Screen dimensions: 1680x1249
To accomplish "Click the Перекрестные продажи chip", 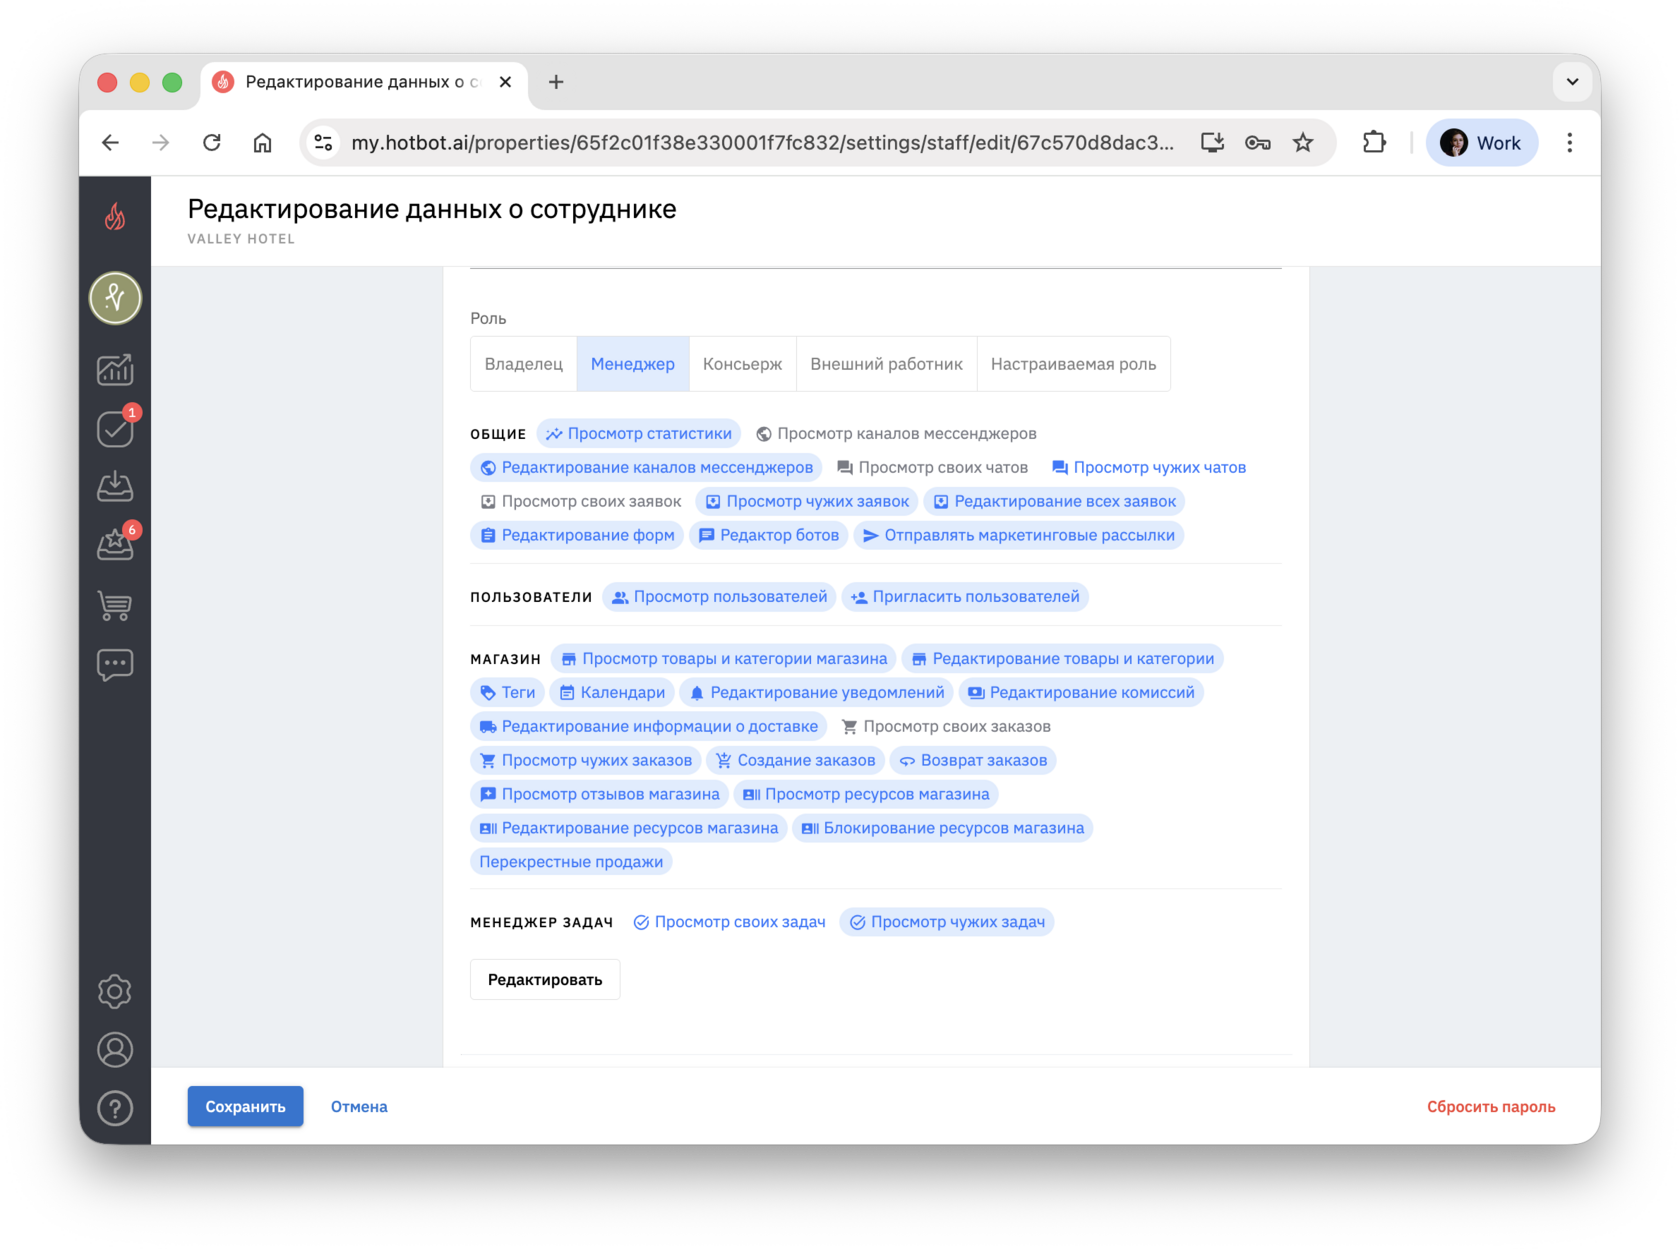I will (x=571, y=862).
